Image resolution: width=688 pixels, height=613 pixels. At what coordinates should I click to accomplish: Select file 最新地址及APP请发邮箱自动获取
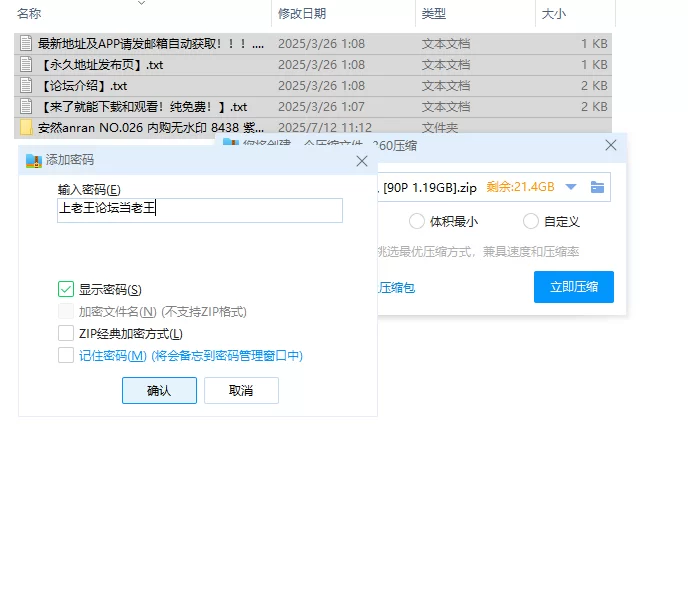(313, 44)
